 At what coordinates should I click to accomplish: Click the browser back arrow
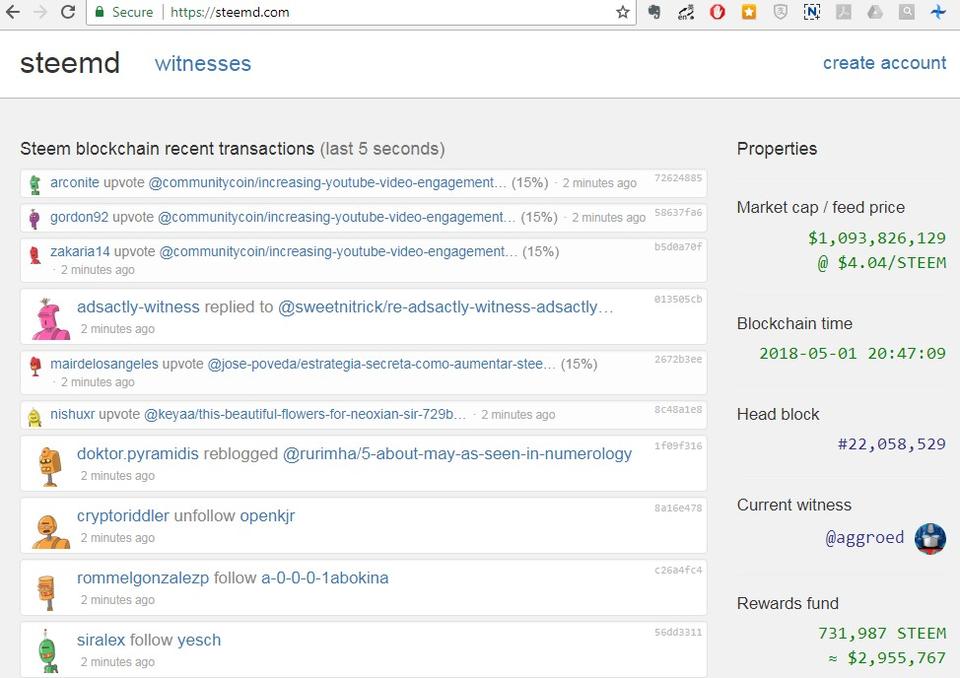pos(14,12)
